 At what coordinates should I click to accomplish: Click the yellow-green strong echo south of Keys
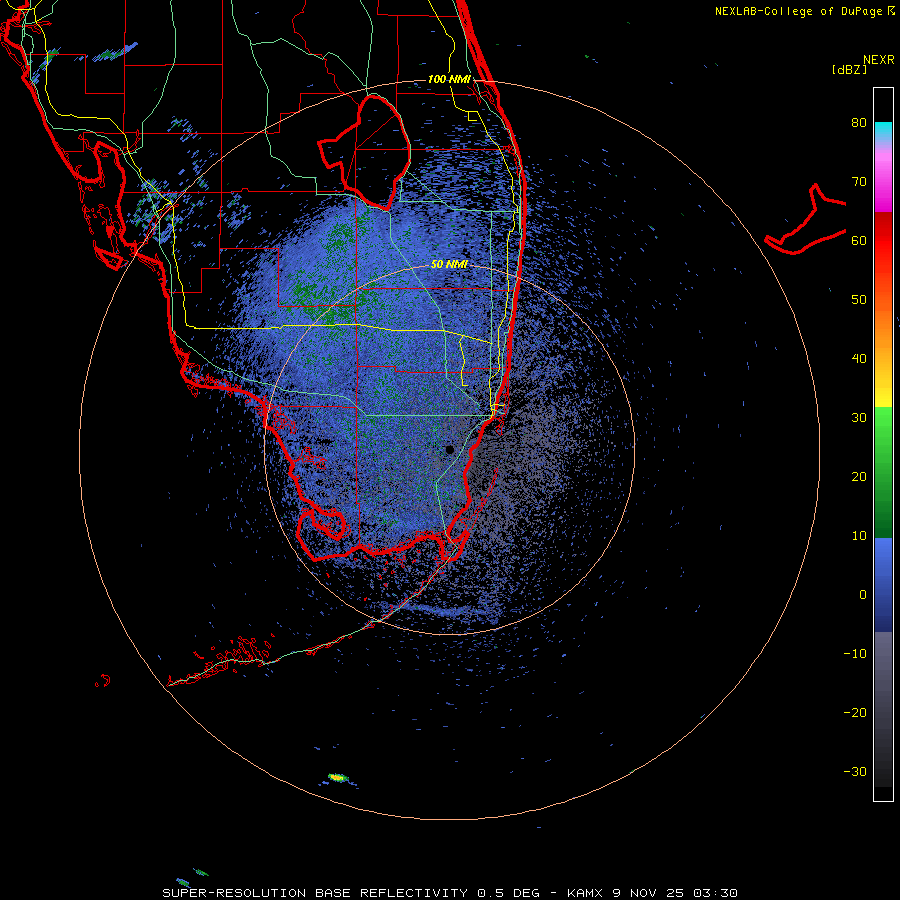(x=338, y=778)
